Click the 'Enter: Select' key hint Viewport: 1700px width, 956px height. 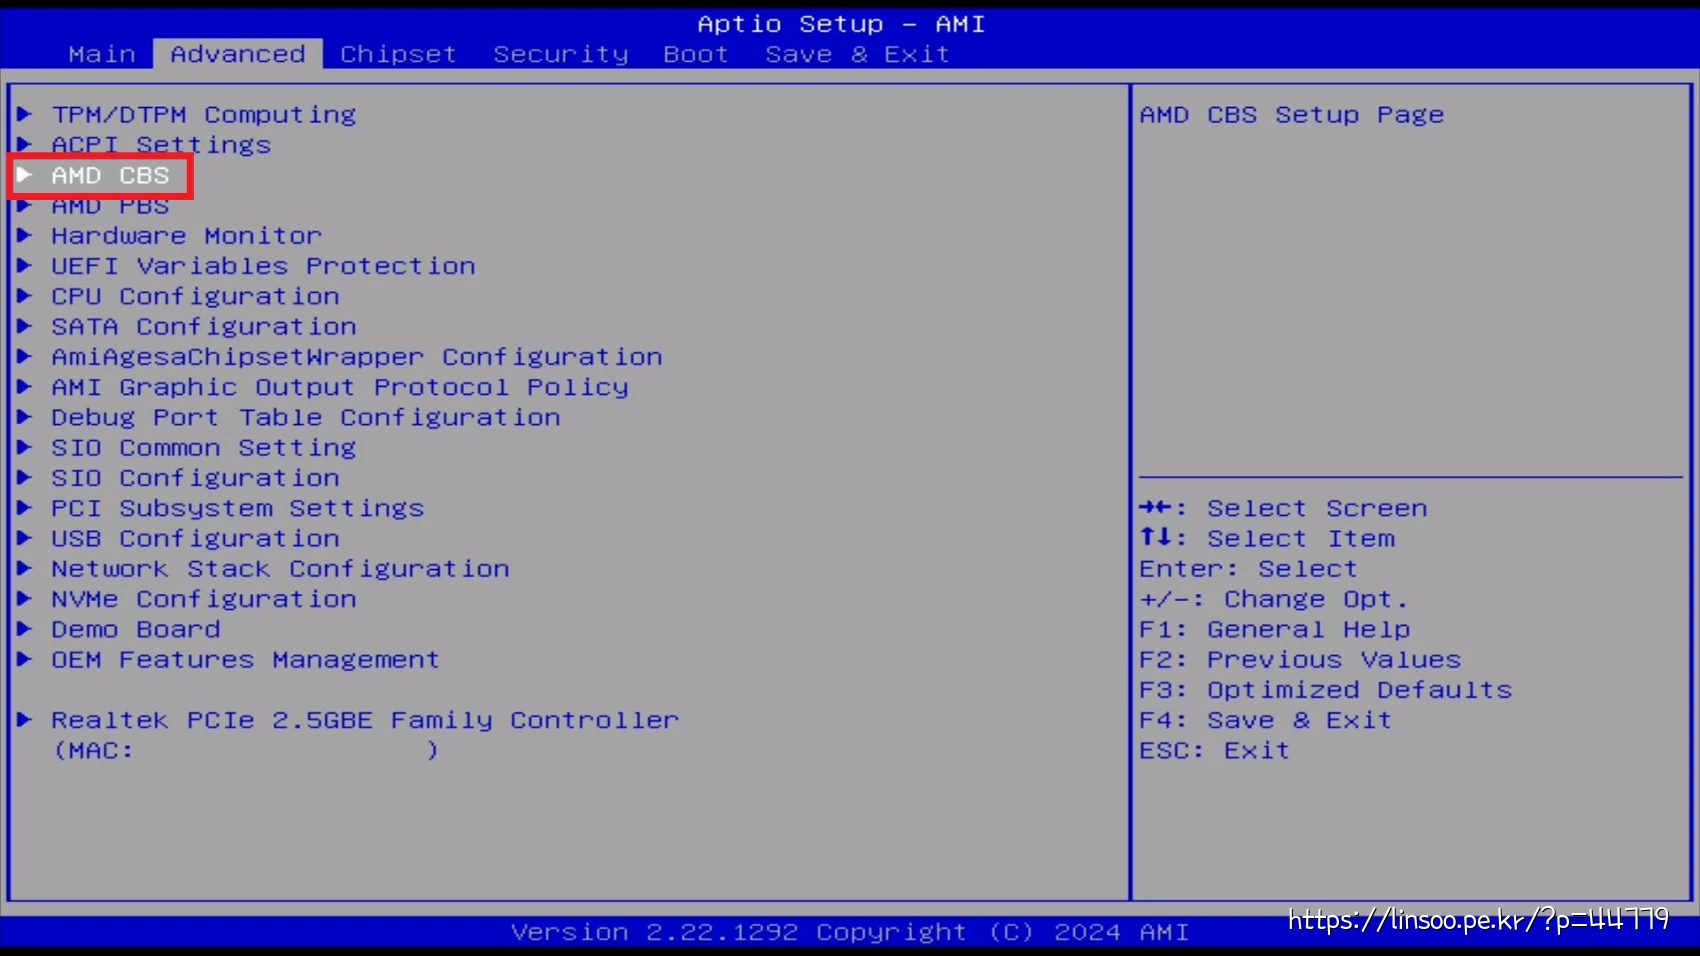(x=1249, y=569)
